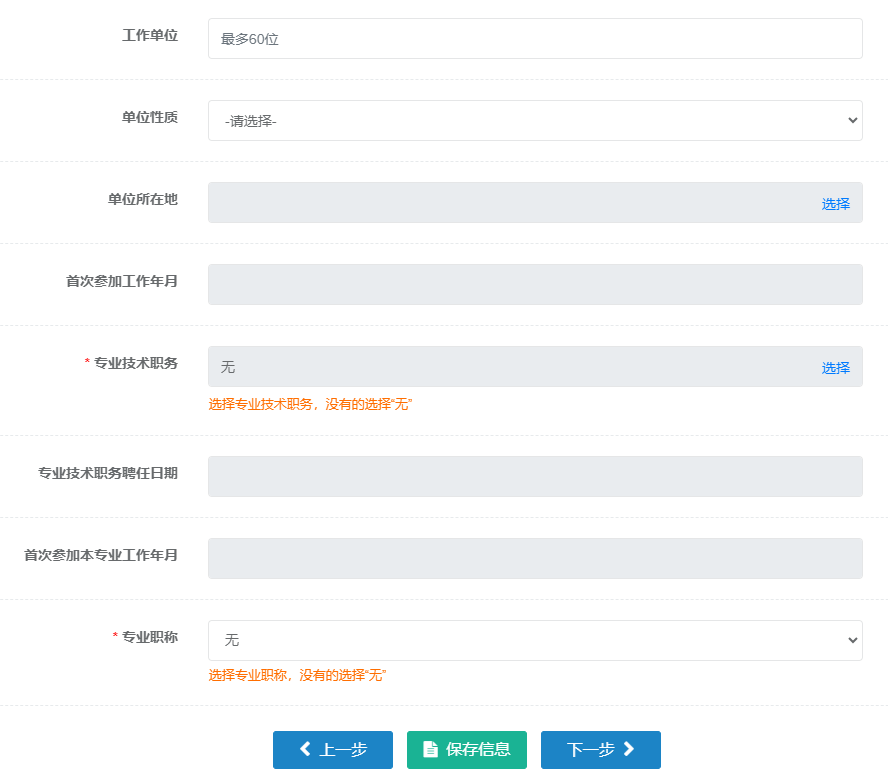The width and height of the screenshot is (888, 780).
Task: Open the 单位性质 dropdown
Action: pyautogui.click(x=535, y=120)
